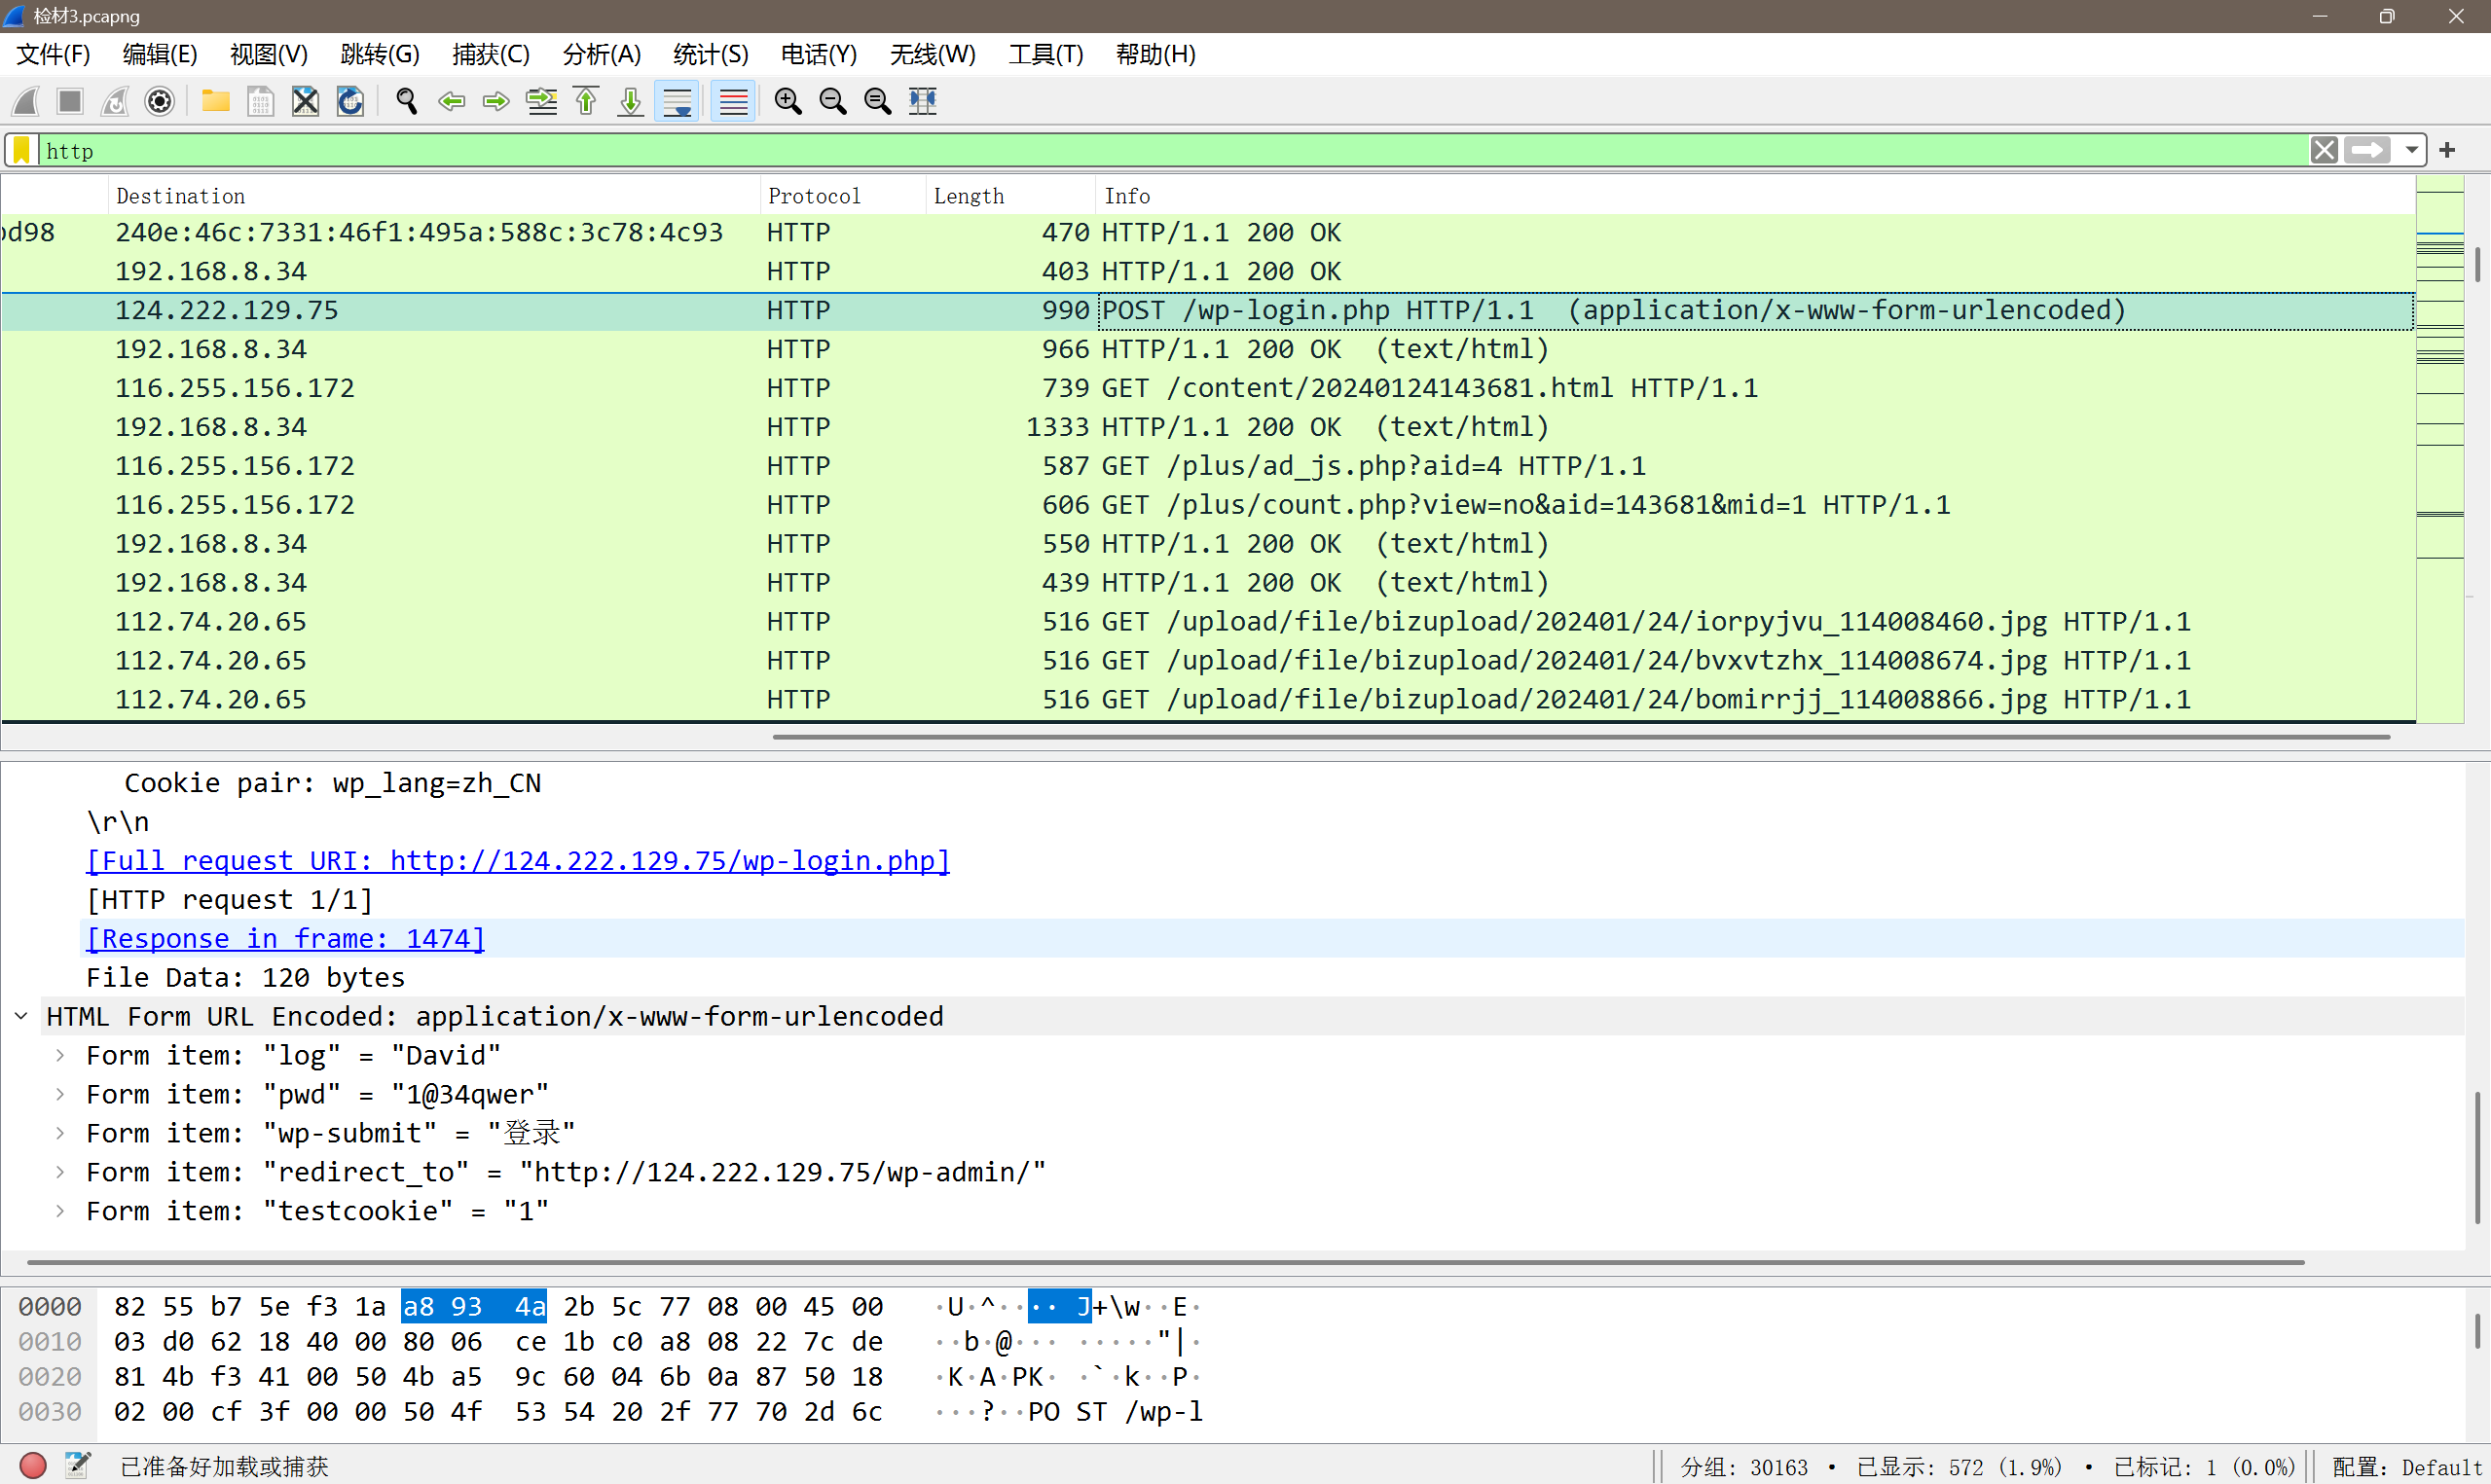Toggle auto-scroll during live capture
2491x1484 pixels.
[x=677, y=101]
